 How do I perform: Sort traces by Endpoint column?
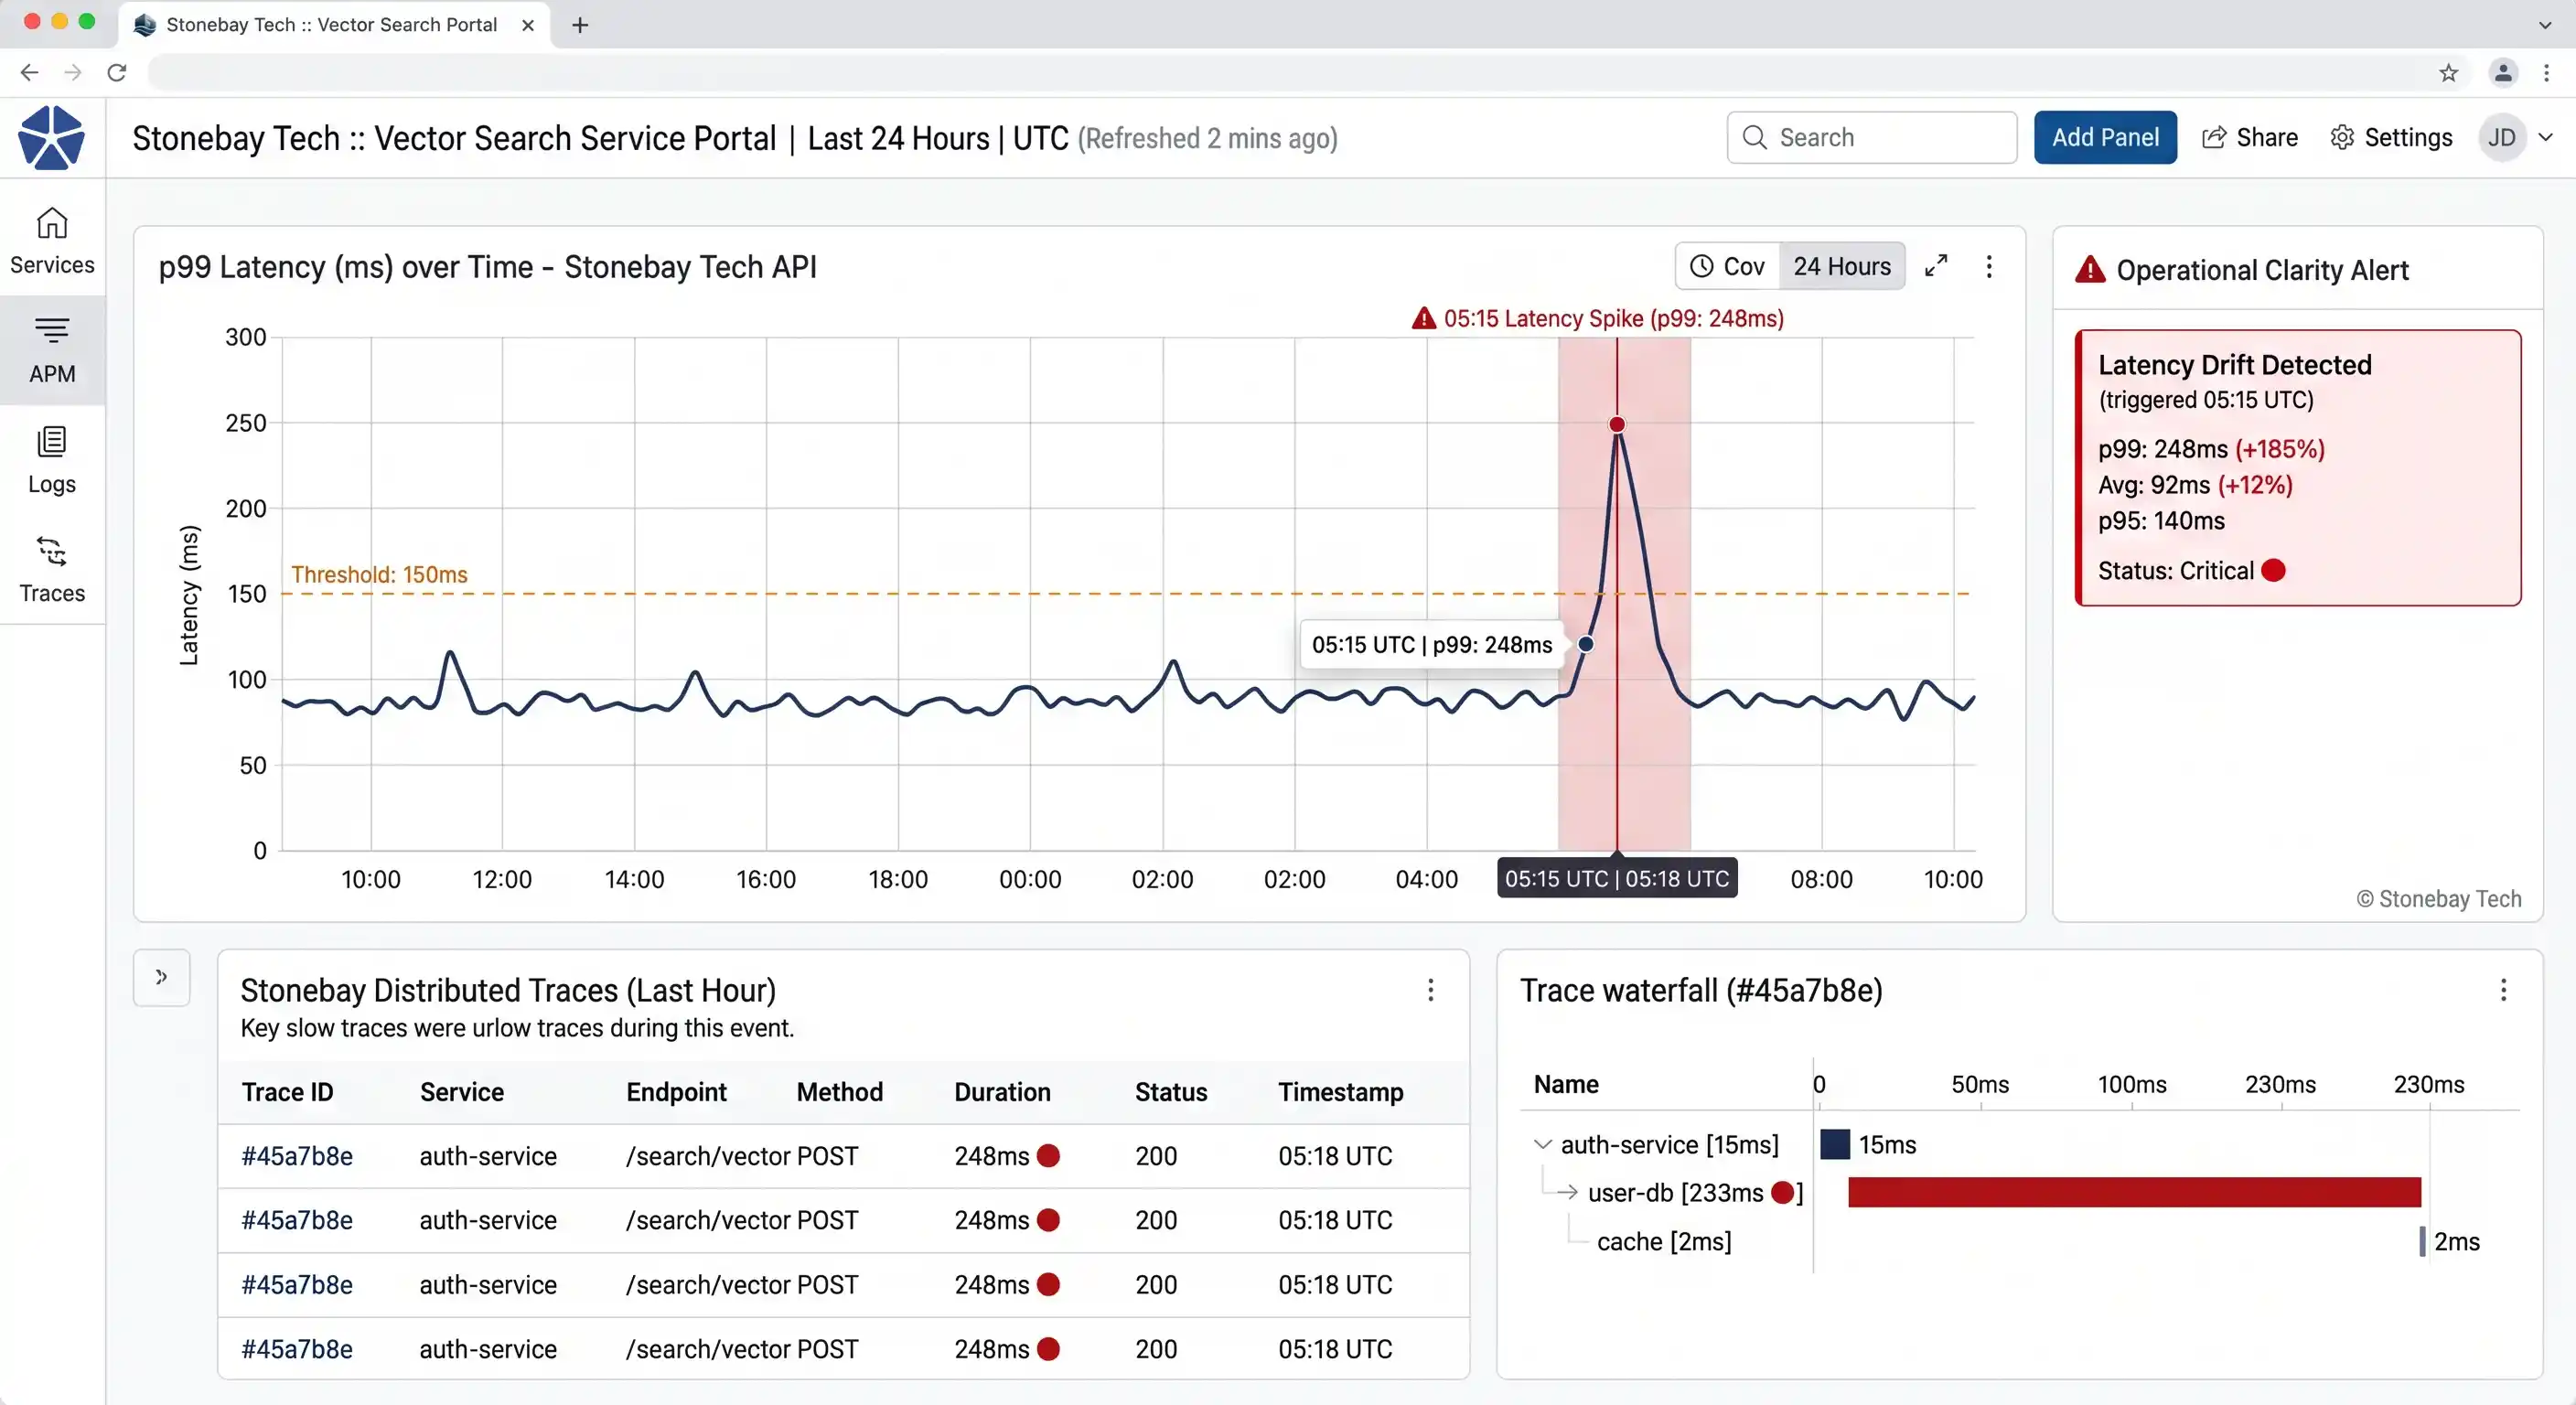coord(676,1092)
